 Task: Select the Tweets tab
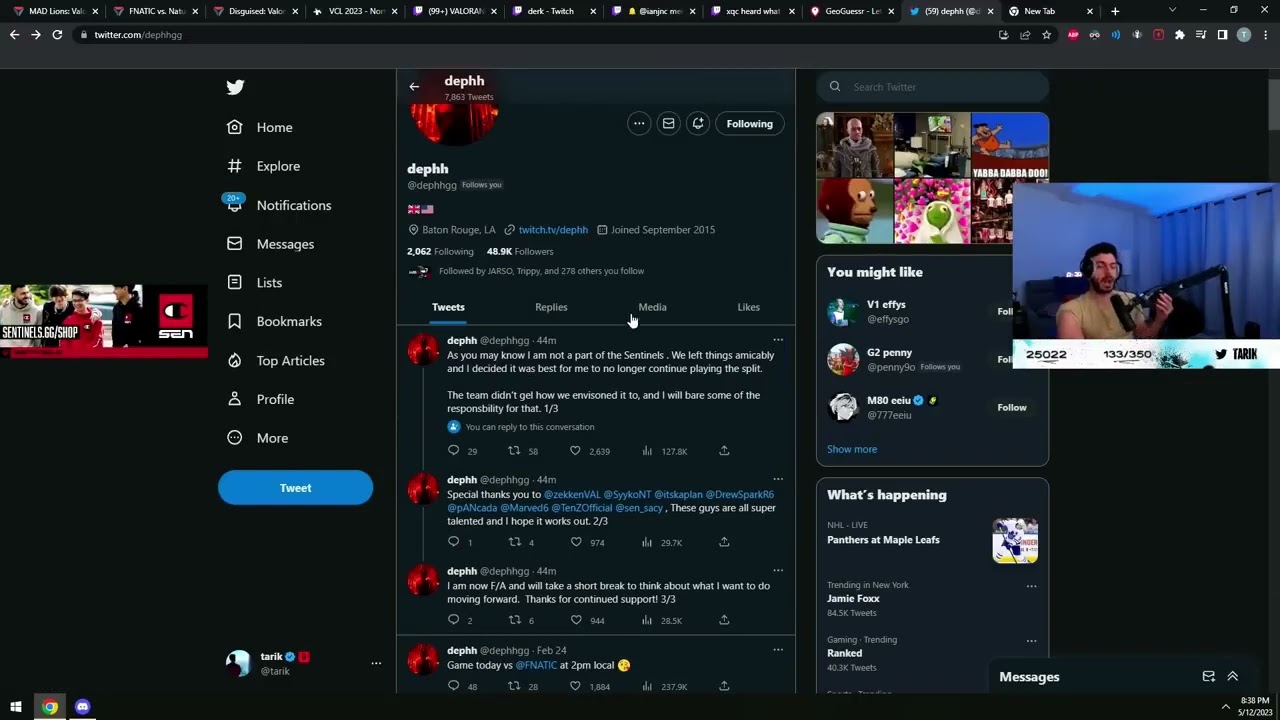click(448, 307)
